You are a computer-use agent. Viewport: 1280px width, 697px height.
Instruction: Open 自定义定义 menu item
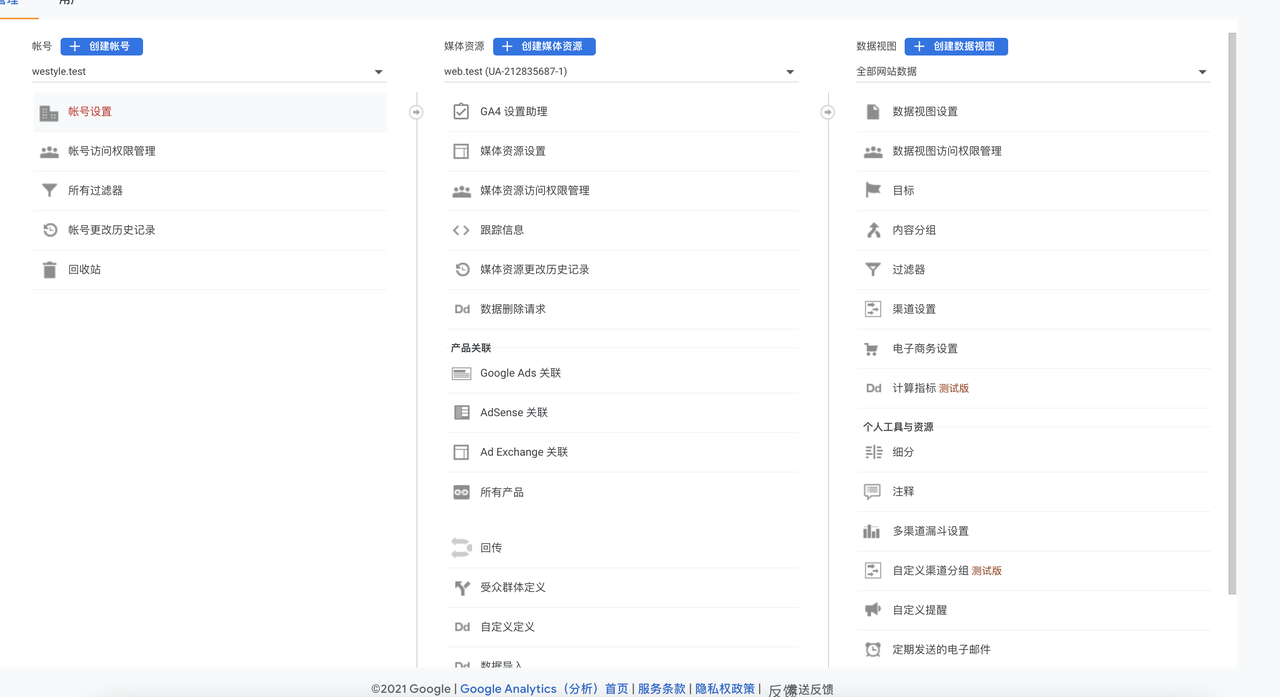[622, 627]
